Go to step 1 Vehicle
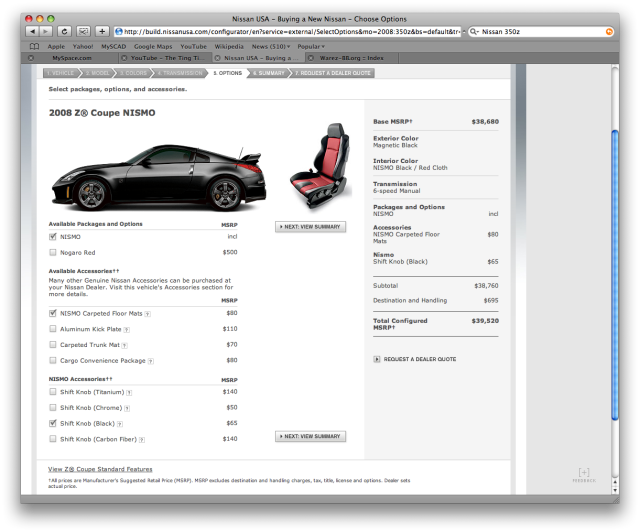 tap(60, 73)
